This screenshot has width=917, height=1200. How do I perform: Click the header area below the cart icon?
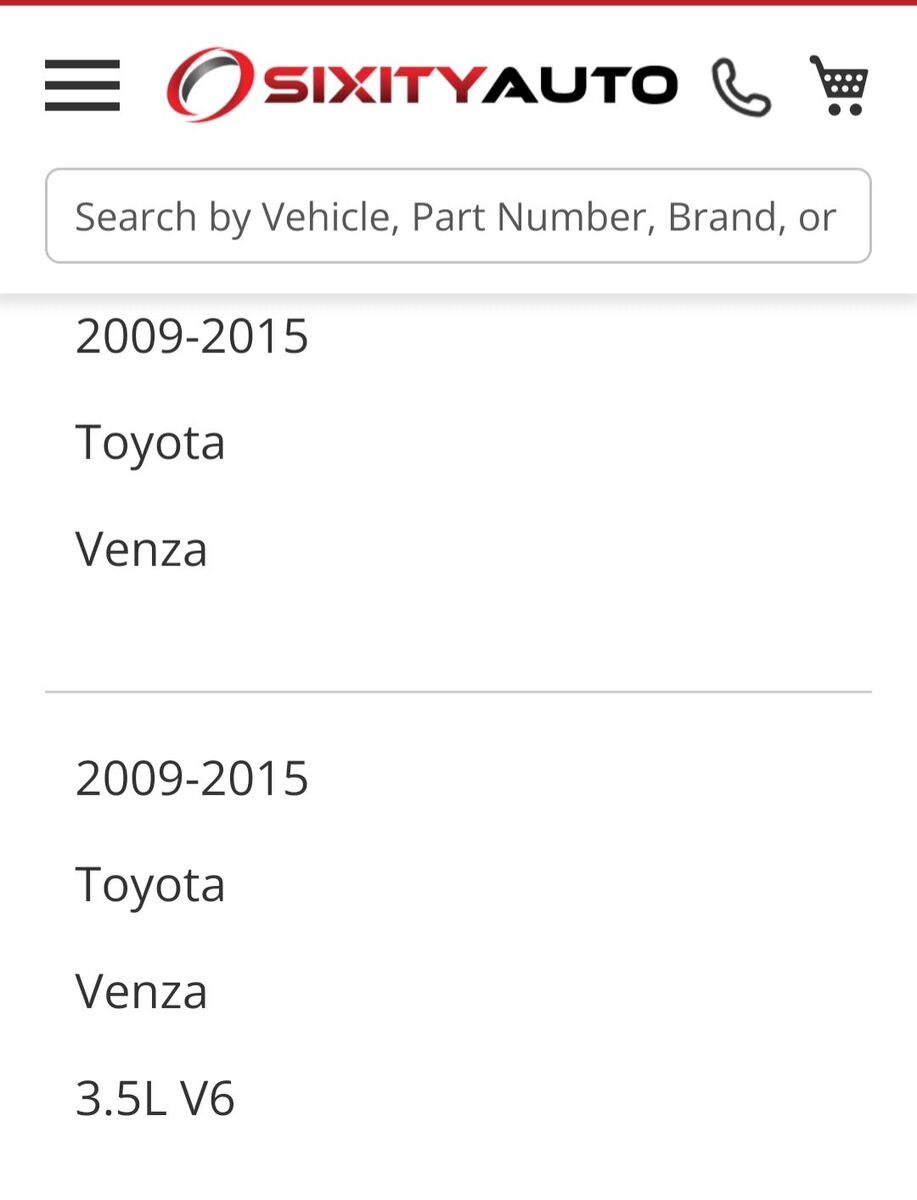[839, 140]
